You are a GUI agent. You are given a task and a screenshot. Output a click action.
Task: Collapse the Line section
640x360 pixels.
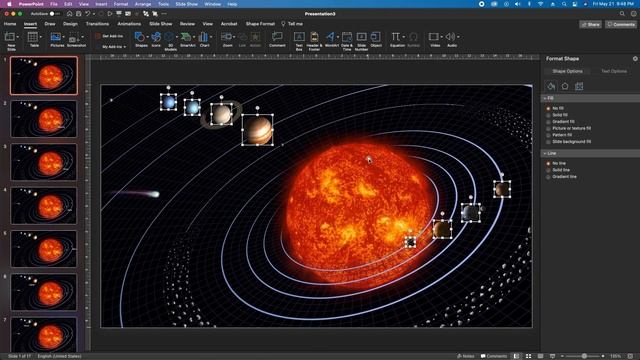[x=545, y=153]
